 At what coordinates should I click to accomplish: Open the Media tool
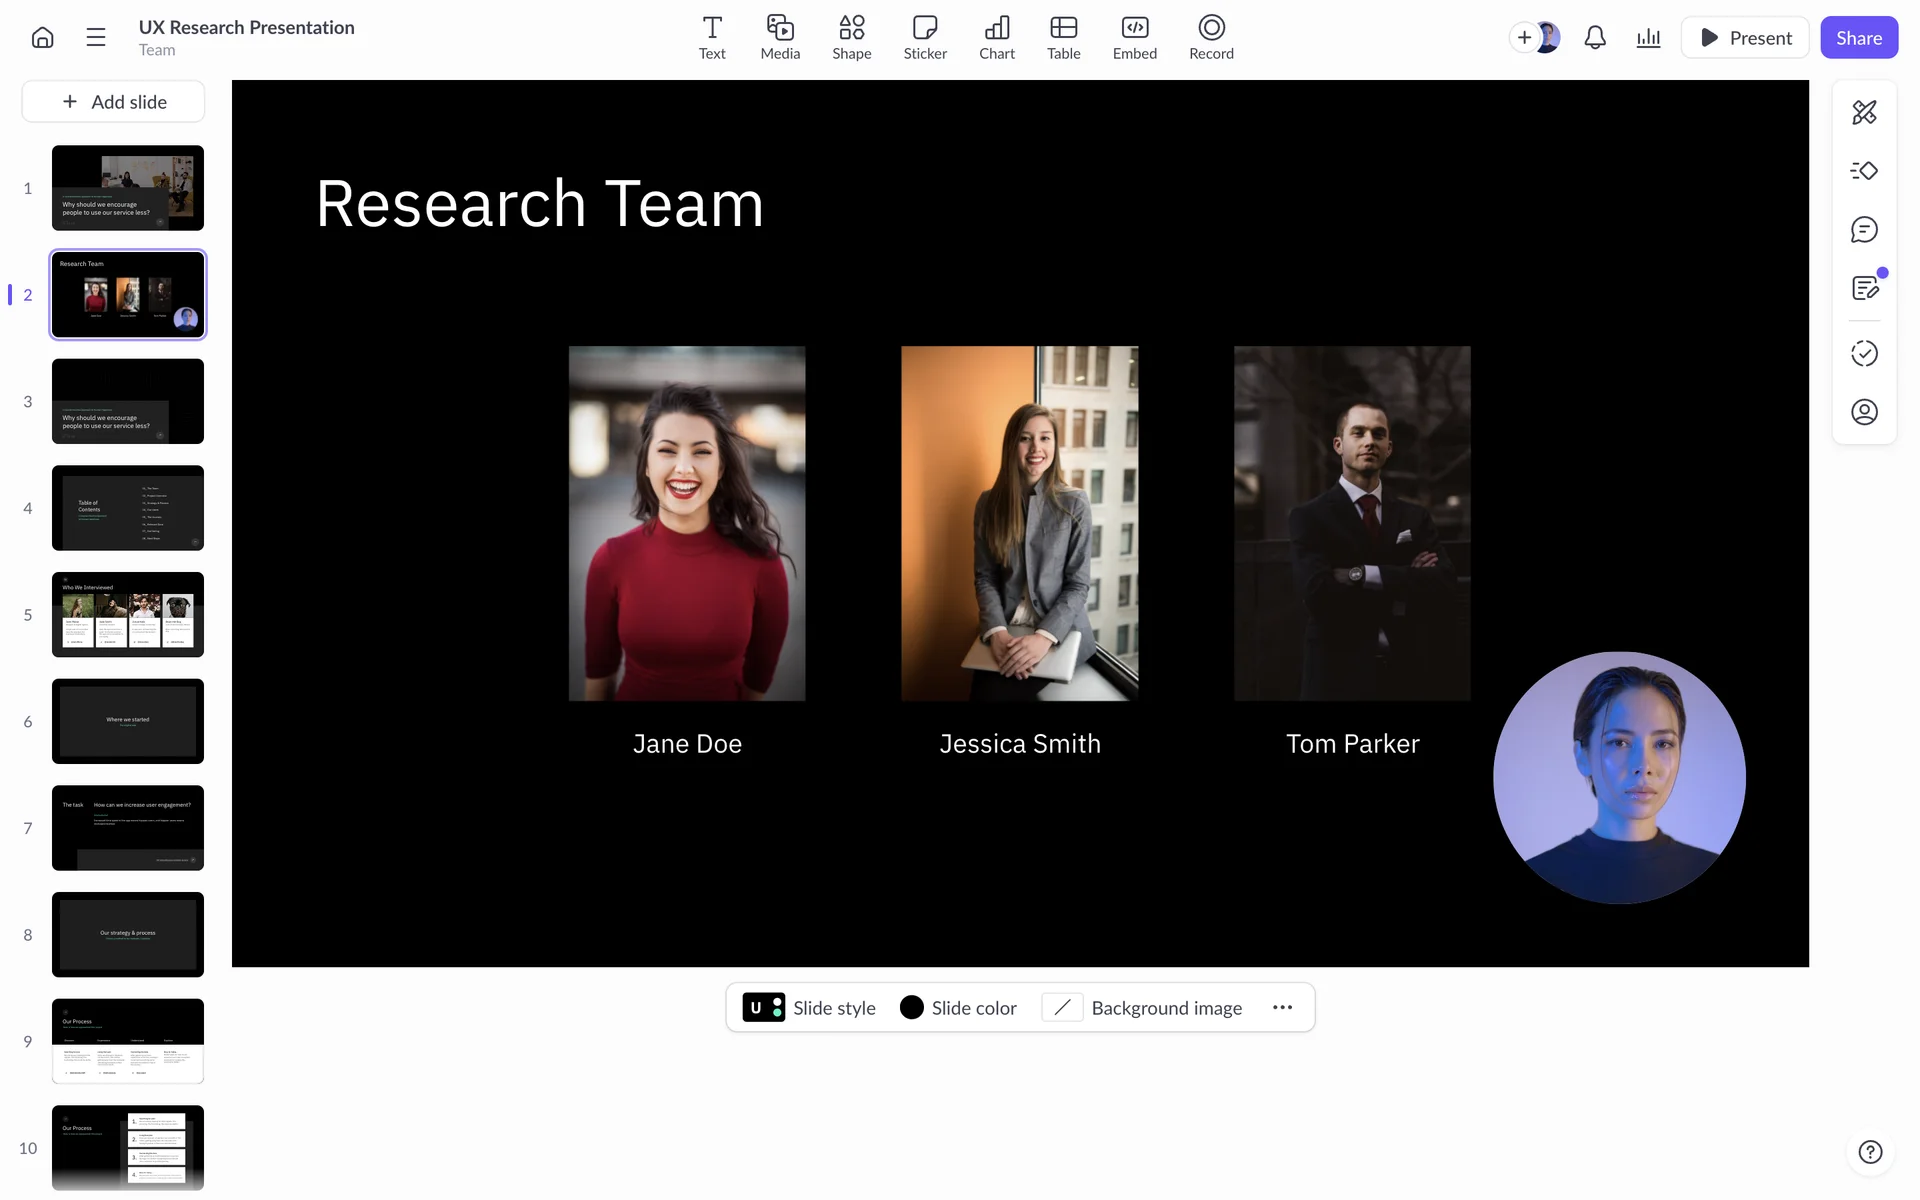coord(780,38)
